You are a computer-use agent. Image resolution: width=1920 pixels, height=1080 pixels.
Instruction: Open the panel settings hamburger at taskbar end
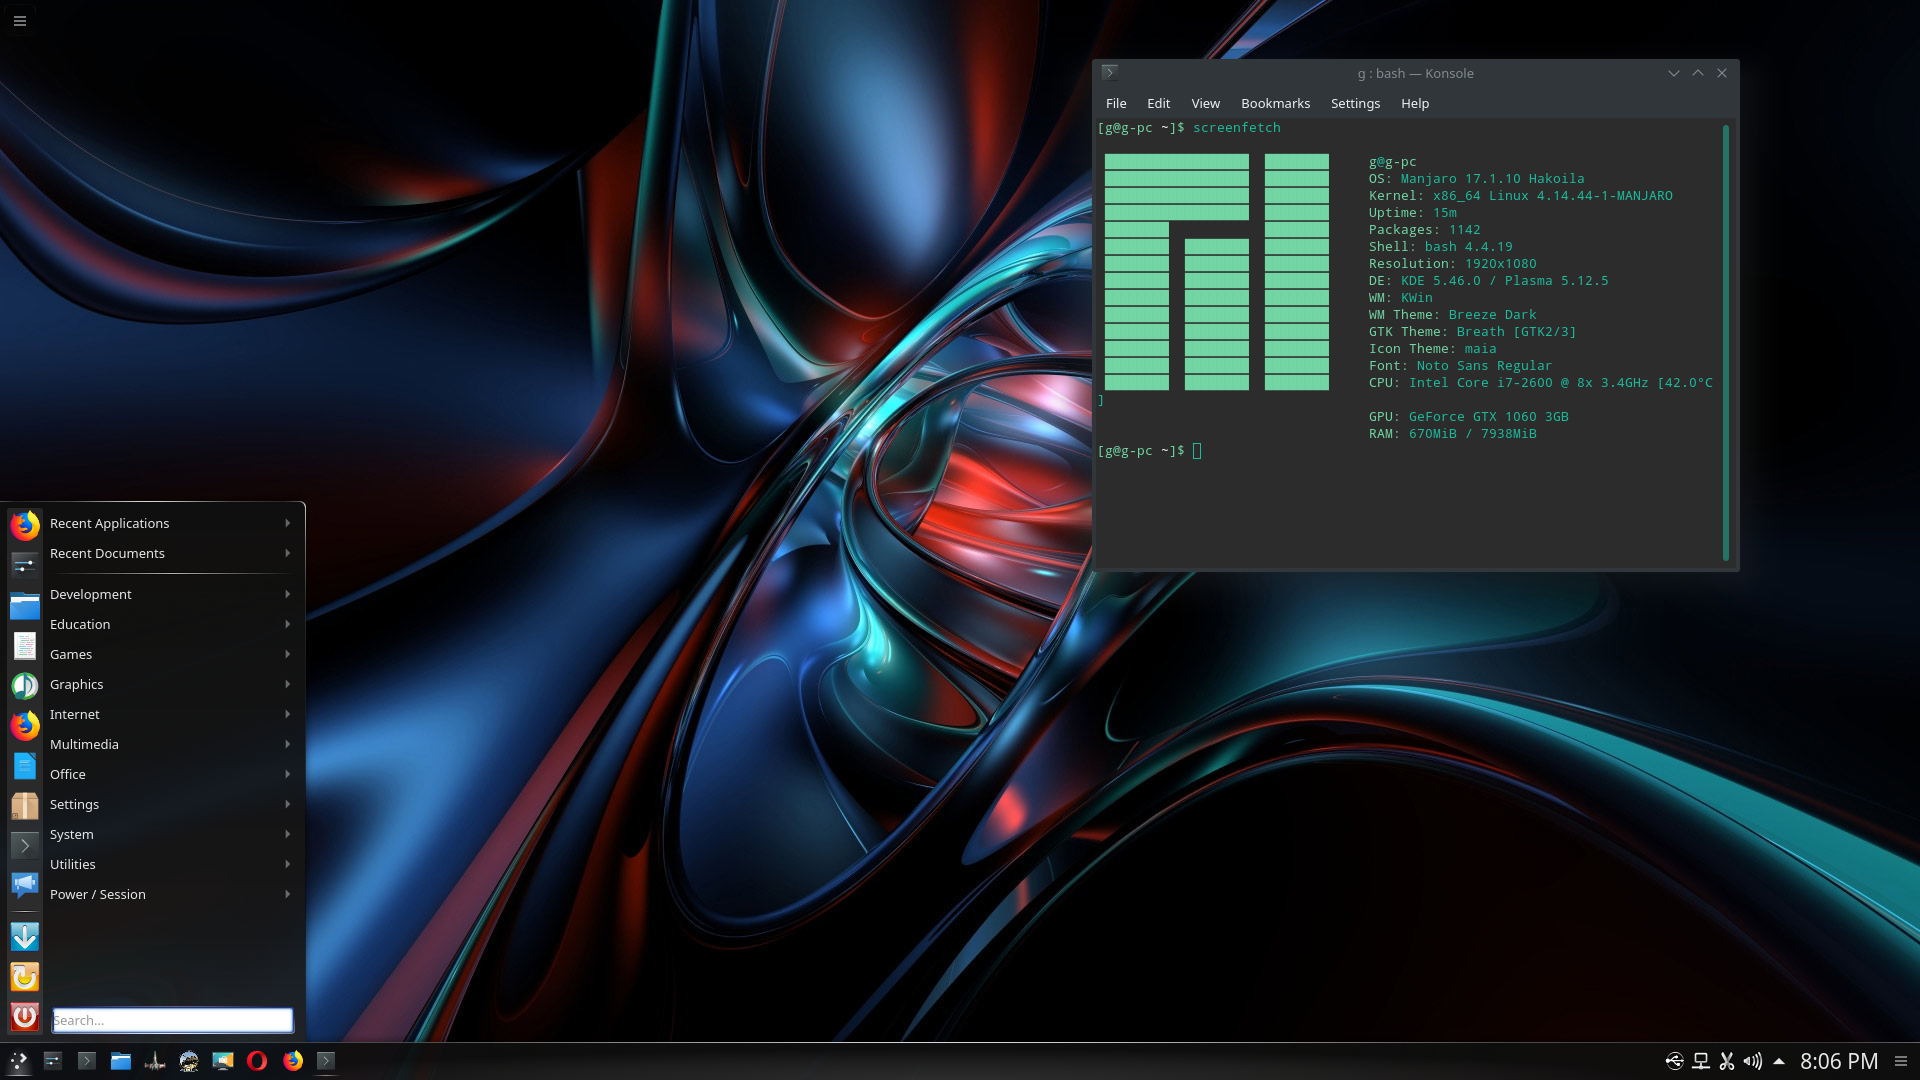1901,1061
